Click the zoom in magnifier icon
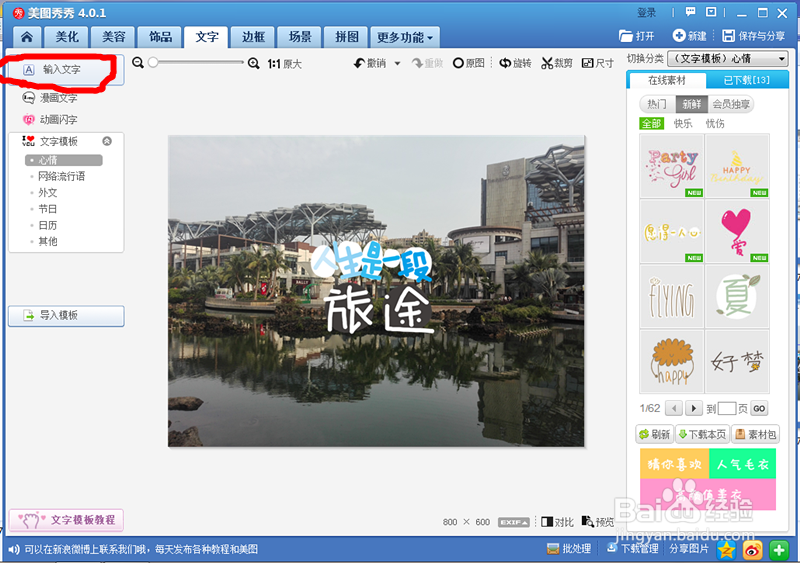This screenshot has width=800, height=563. 253,63
